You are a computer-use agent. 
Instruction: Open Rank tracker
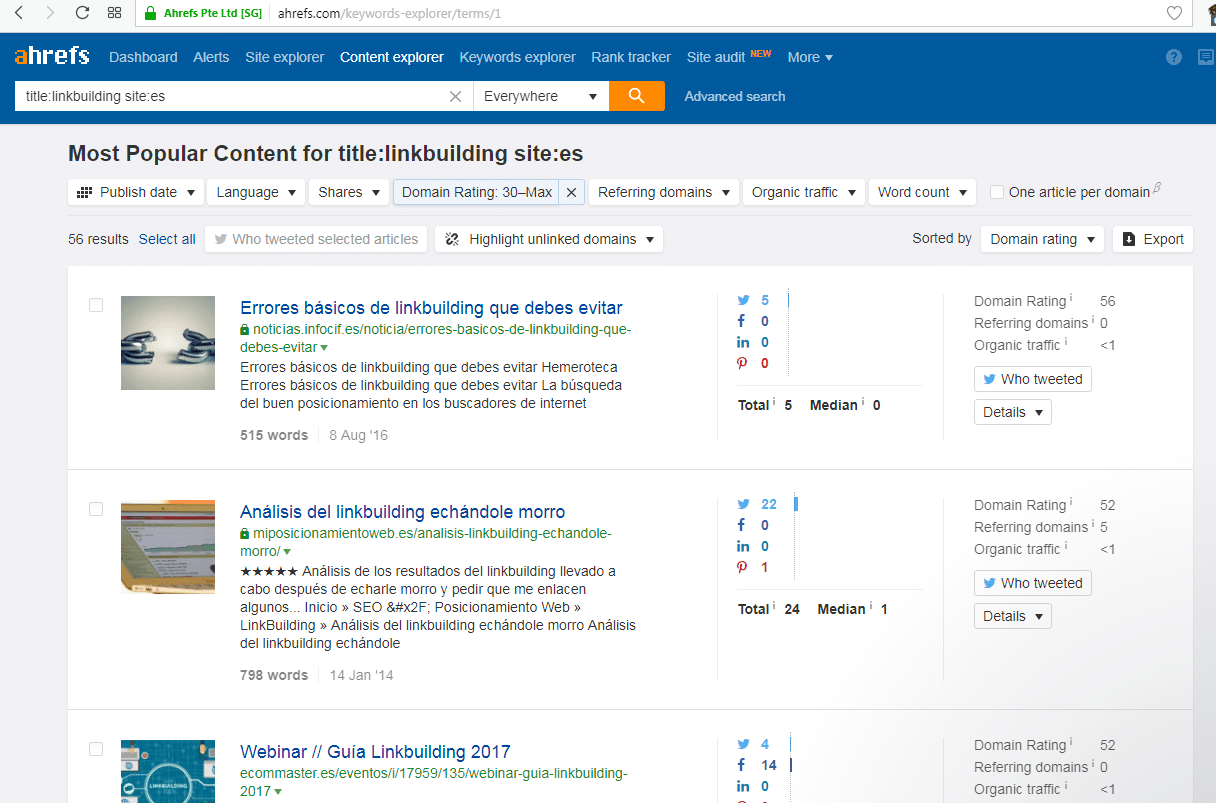tap(631, 57)
